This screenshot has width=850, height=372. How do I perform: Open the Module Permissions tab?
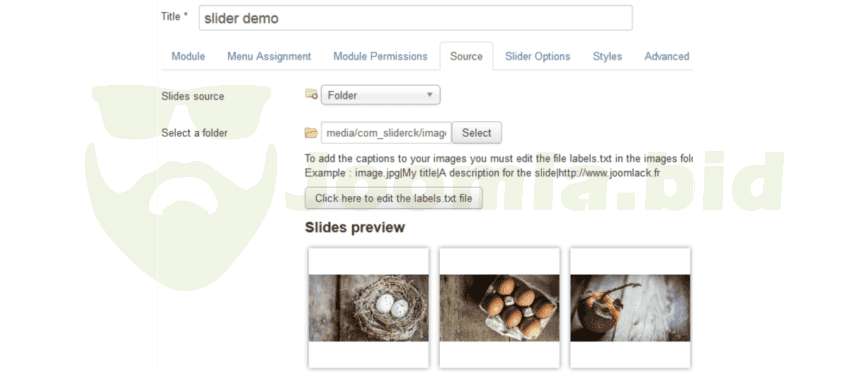click(380, 56)
